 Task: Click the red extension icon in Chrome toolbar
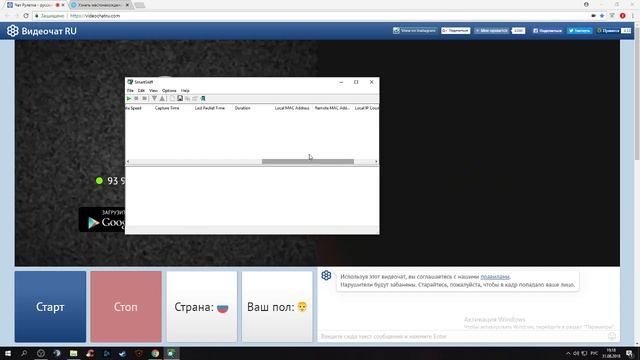(622, 16)
